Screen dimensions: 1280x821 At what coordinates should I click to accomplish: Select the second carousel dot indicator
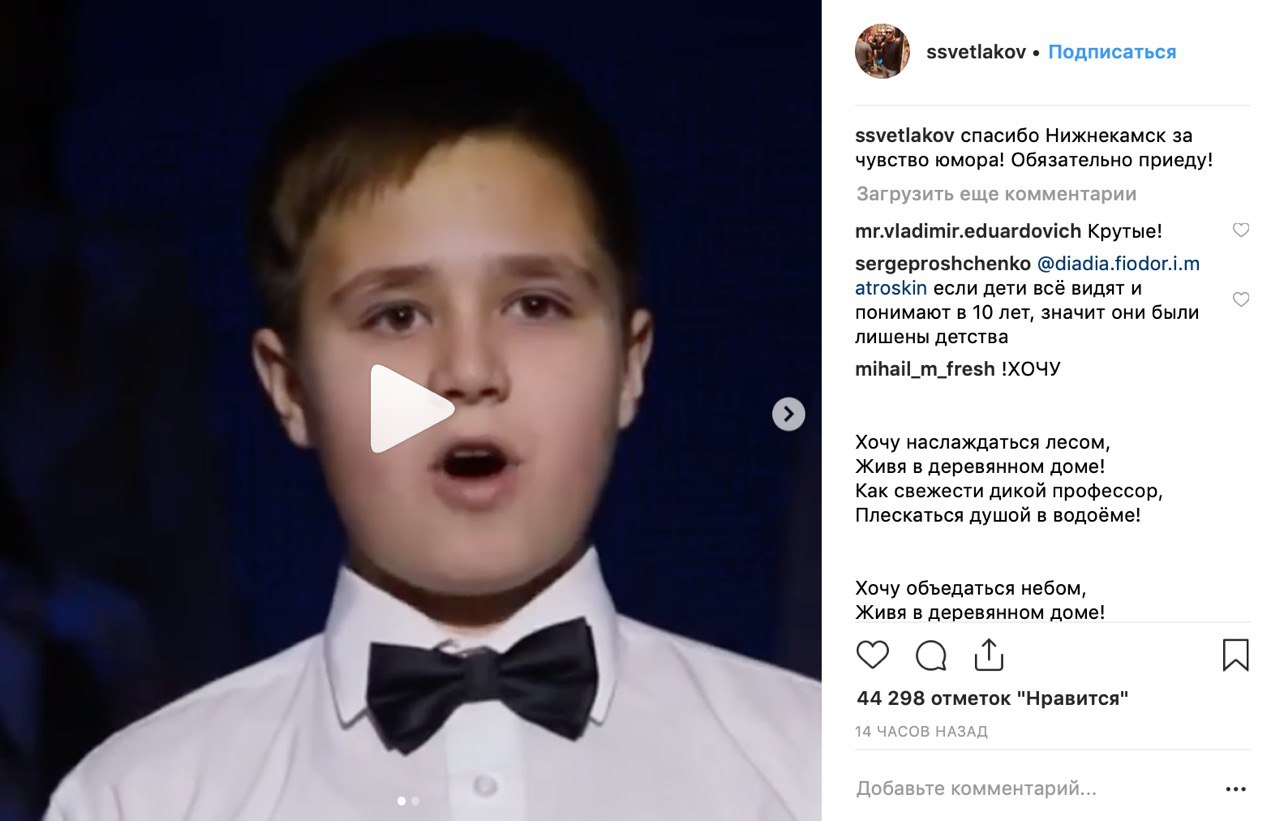[415, 801]
